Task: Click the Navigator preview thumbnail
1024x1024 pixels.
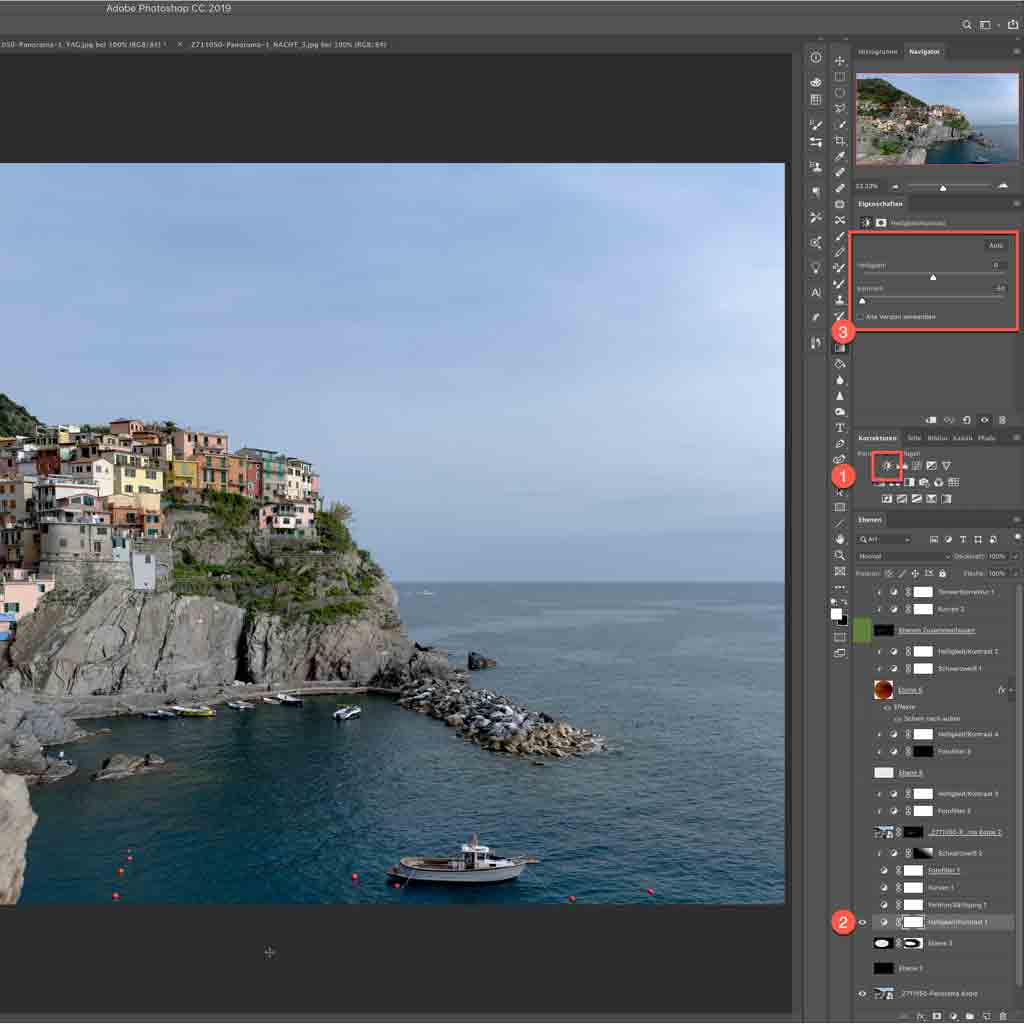Action: [x=936, y=119]
